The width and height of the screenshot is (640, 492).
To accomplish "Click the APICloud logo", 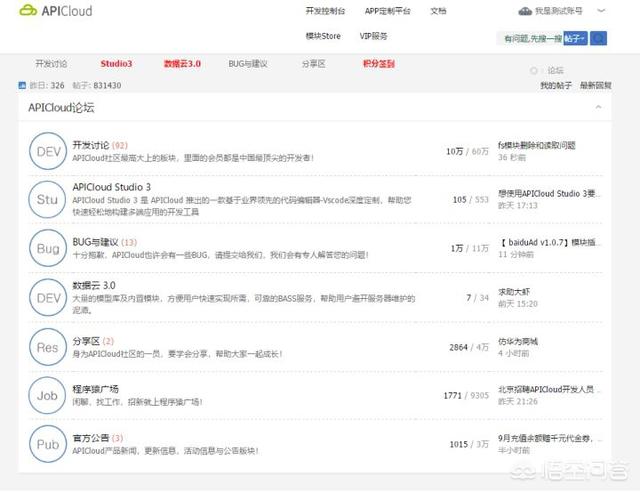I will (56, 12).
